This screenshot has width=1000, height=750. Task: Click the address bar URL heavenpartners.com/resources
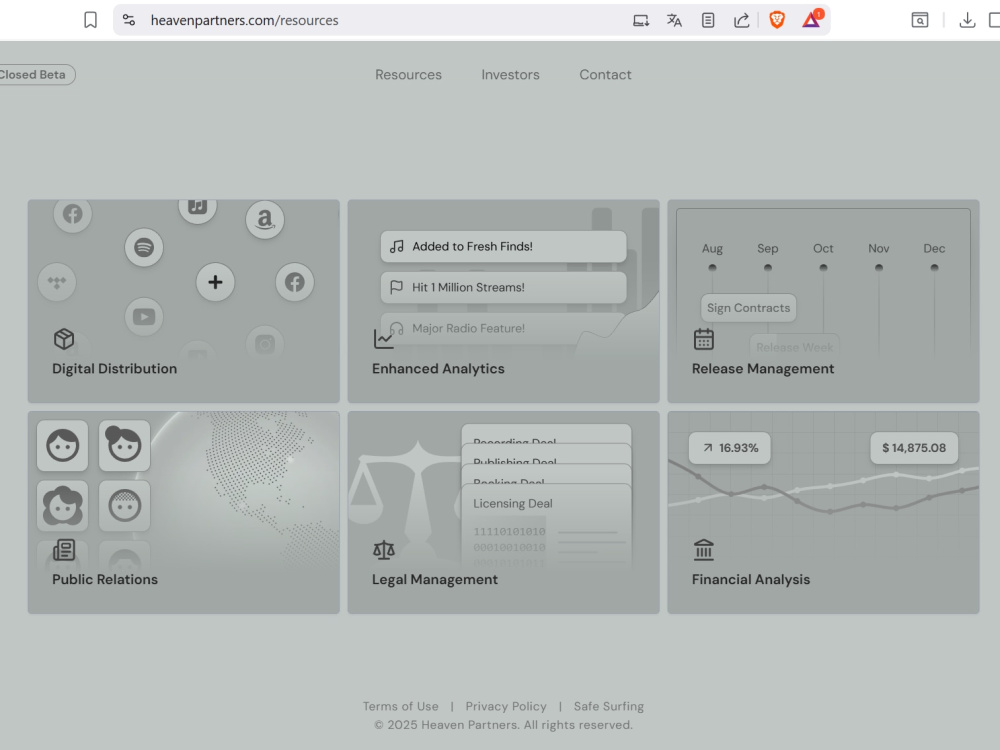[x=244, y=20]
